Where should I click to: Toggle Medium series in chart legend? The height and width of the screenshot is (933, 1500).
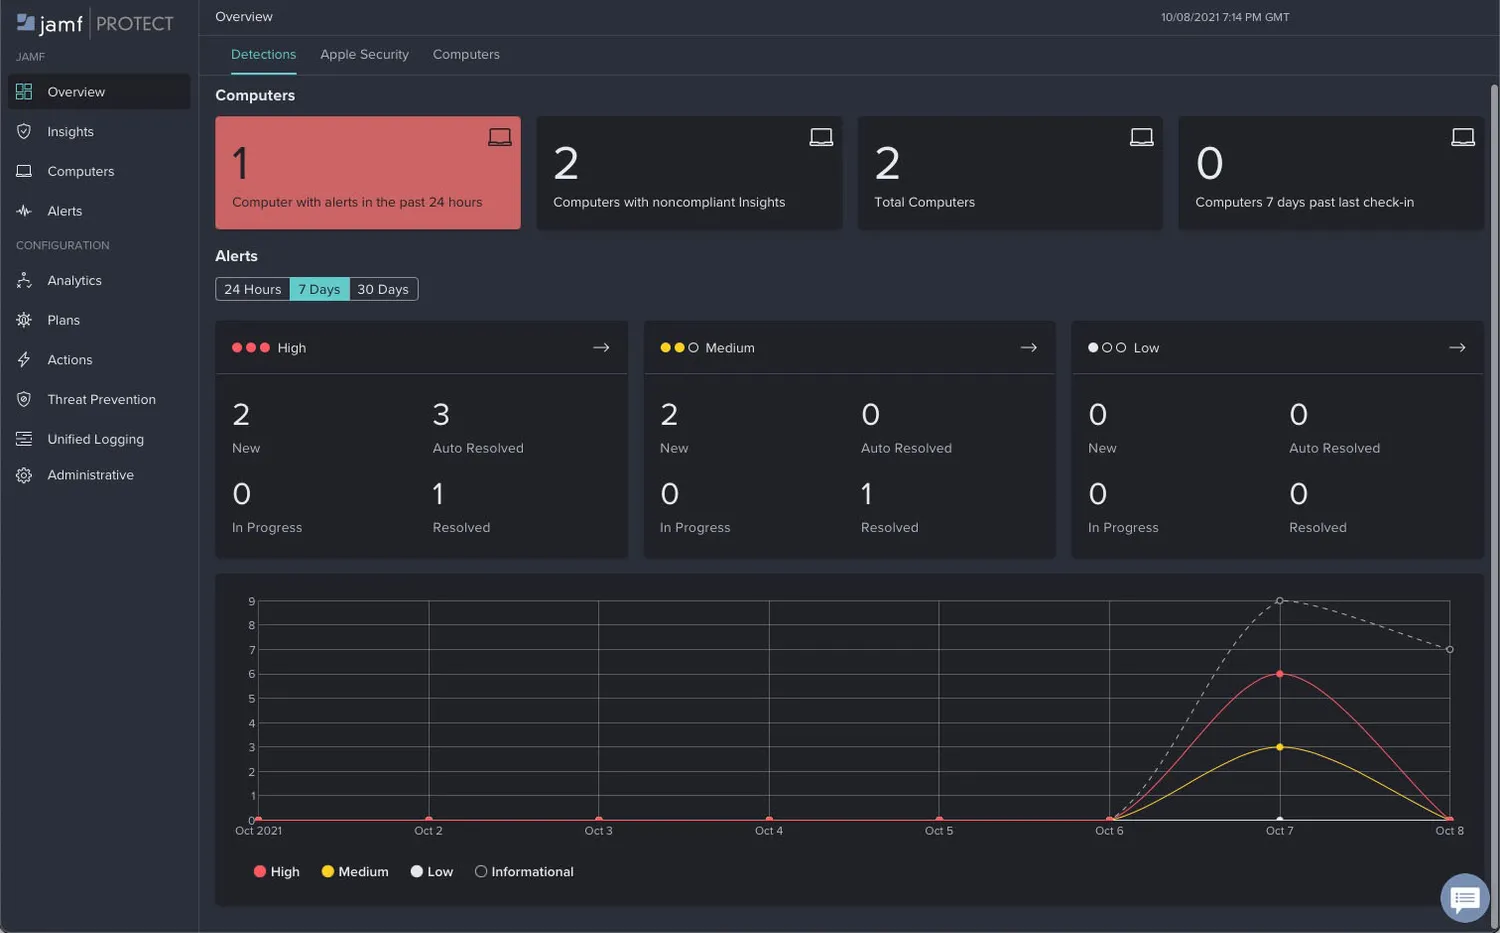click(355, 872)
